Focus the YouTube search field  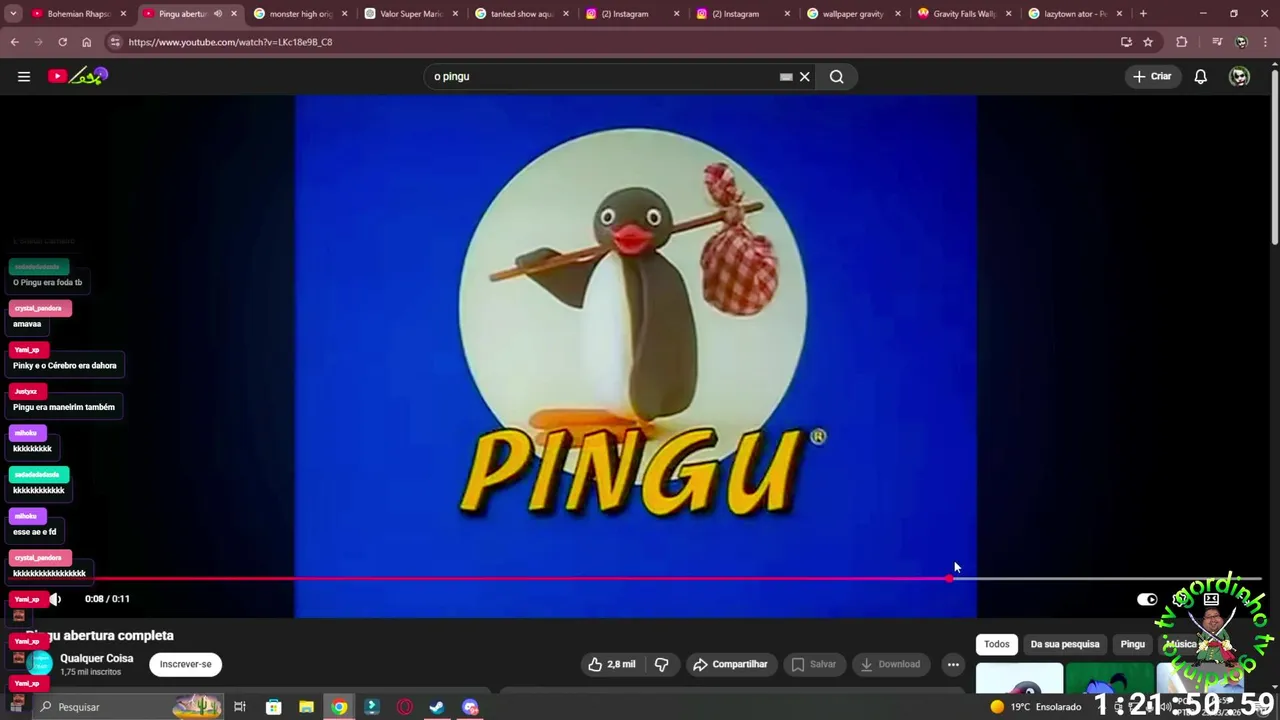click(600, 76)
